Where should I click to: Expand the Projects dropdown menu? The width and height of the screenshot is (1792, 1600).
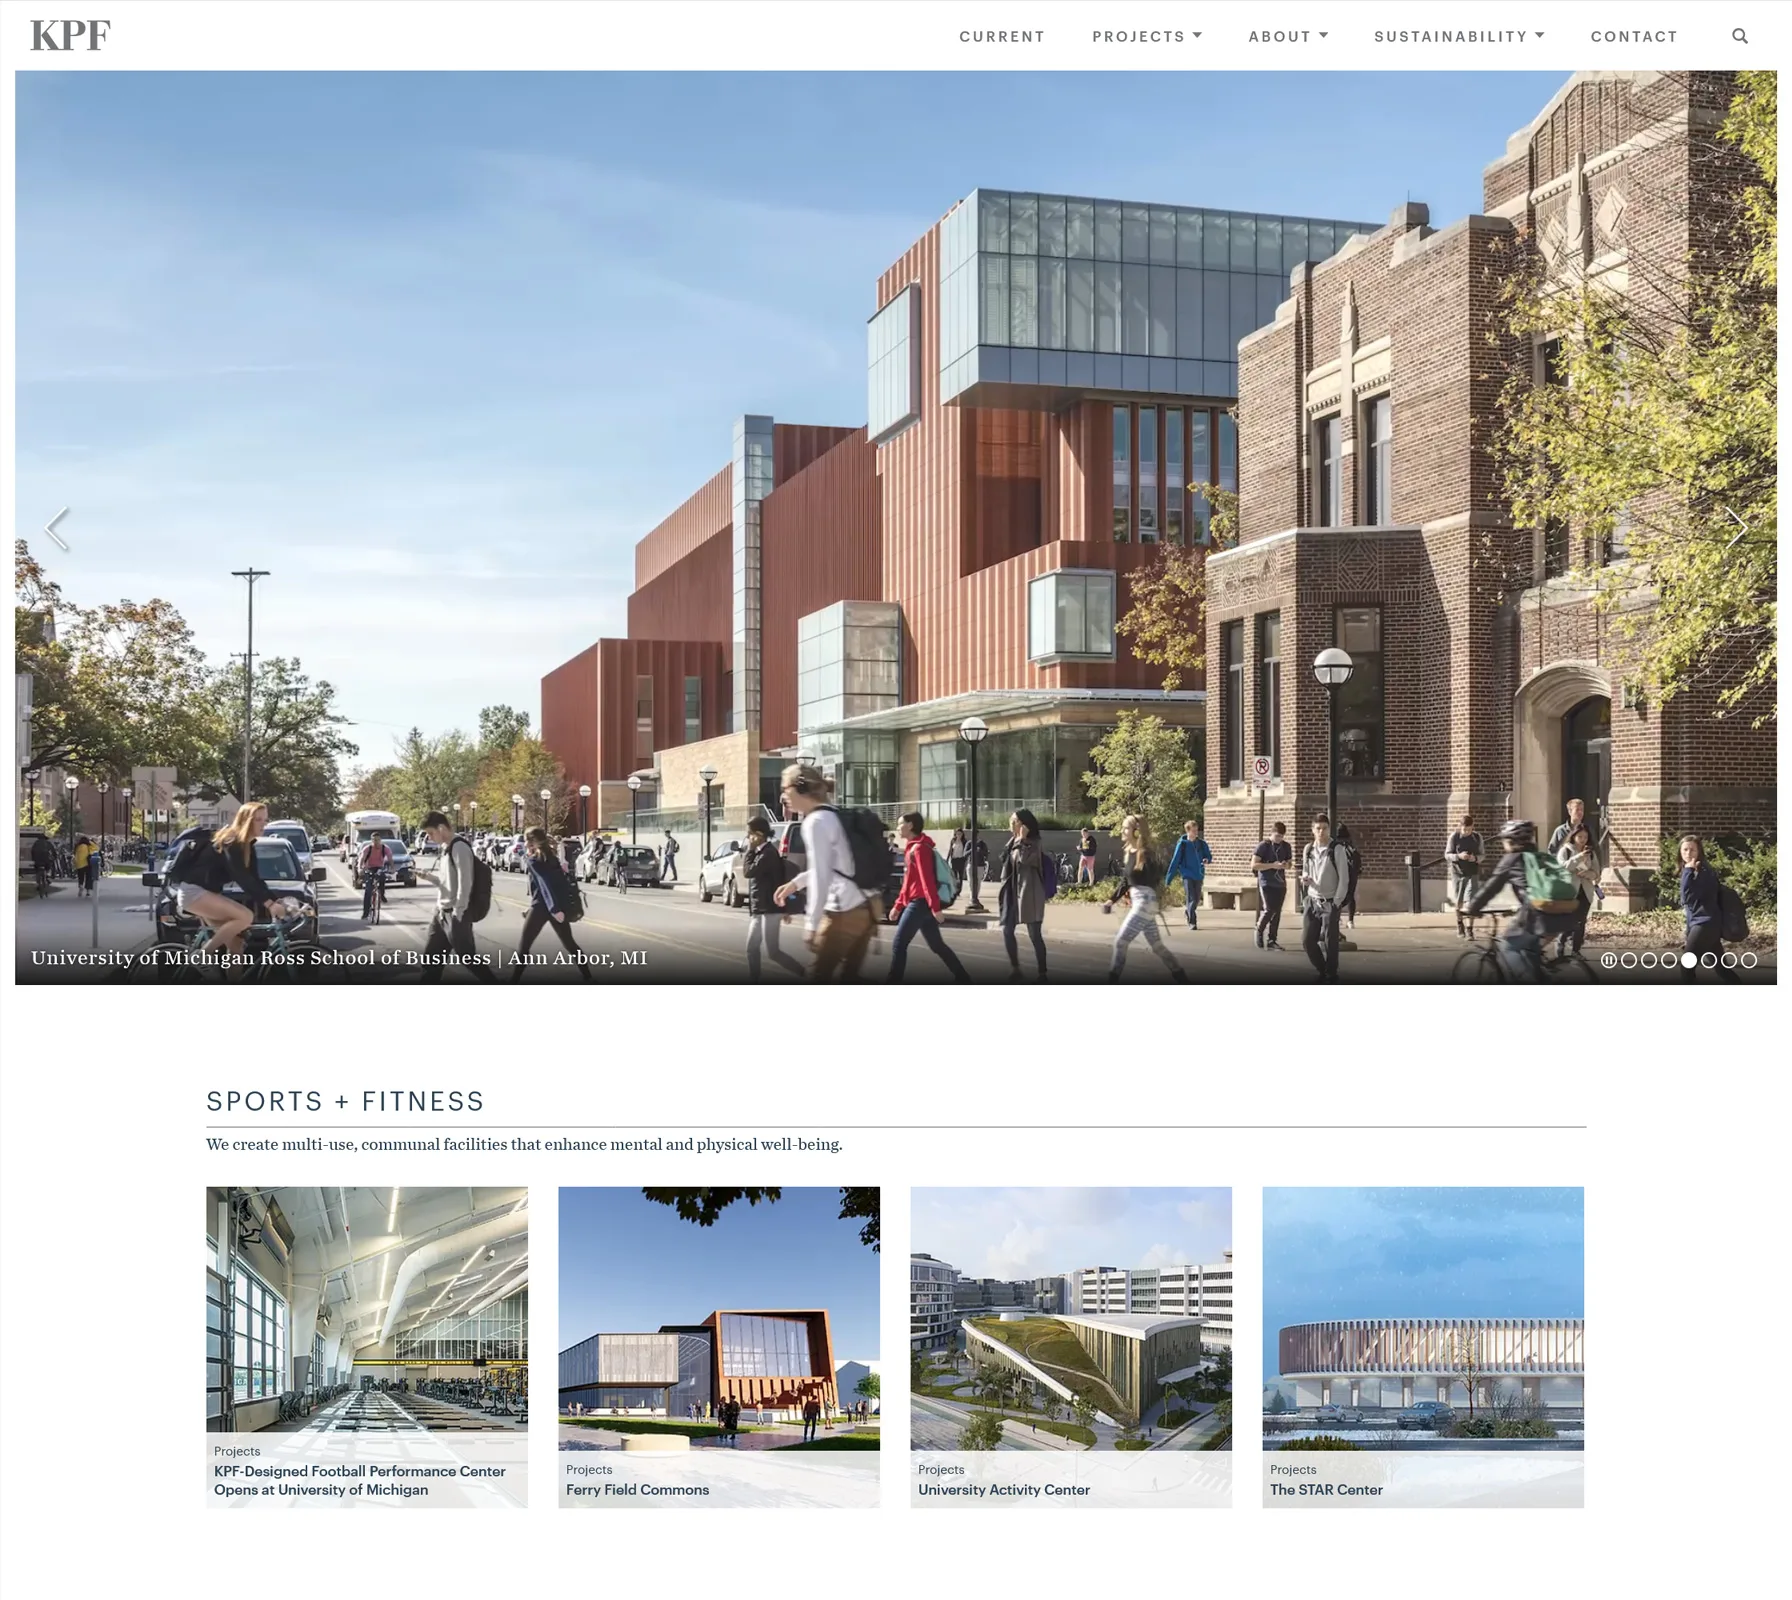[x=1147, y=37]
